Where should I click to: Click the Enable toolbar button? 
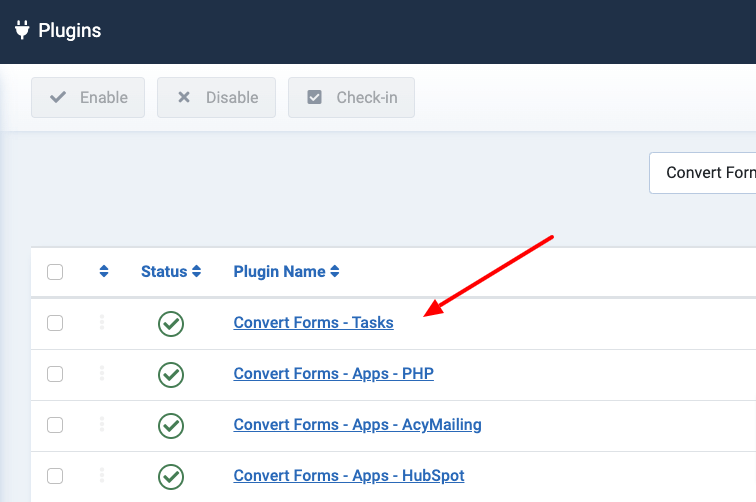(x=88, y=97)
